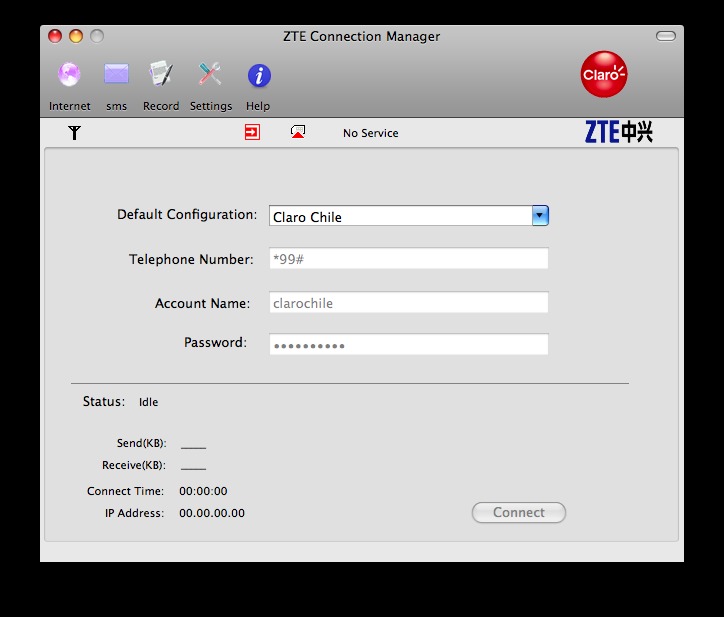Click the Connect Time label

pyautogui.click(x=126, y=491)
